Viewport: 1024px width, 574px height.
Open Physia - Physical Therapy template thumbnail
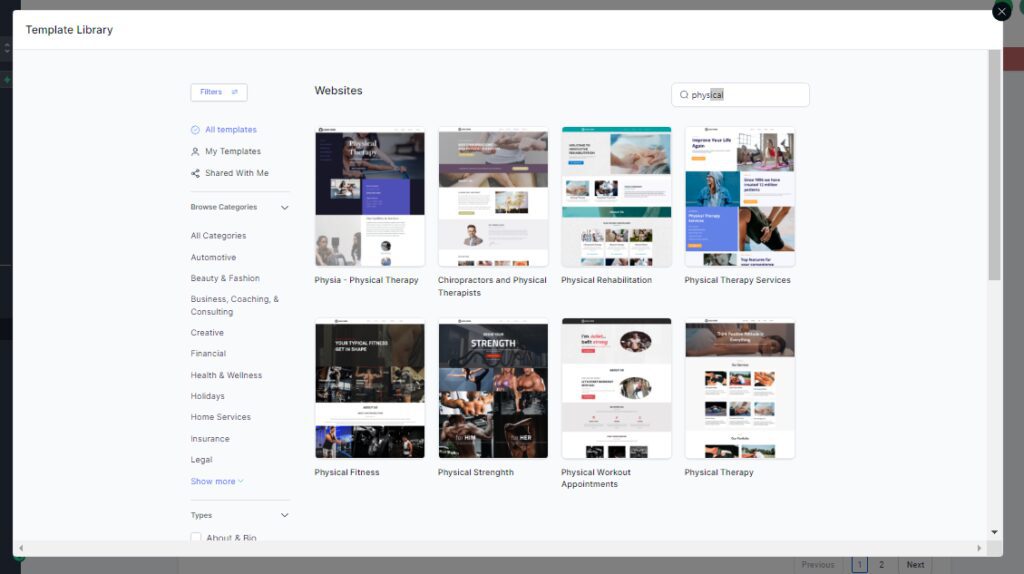[369, 197]
